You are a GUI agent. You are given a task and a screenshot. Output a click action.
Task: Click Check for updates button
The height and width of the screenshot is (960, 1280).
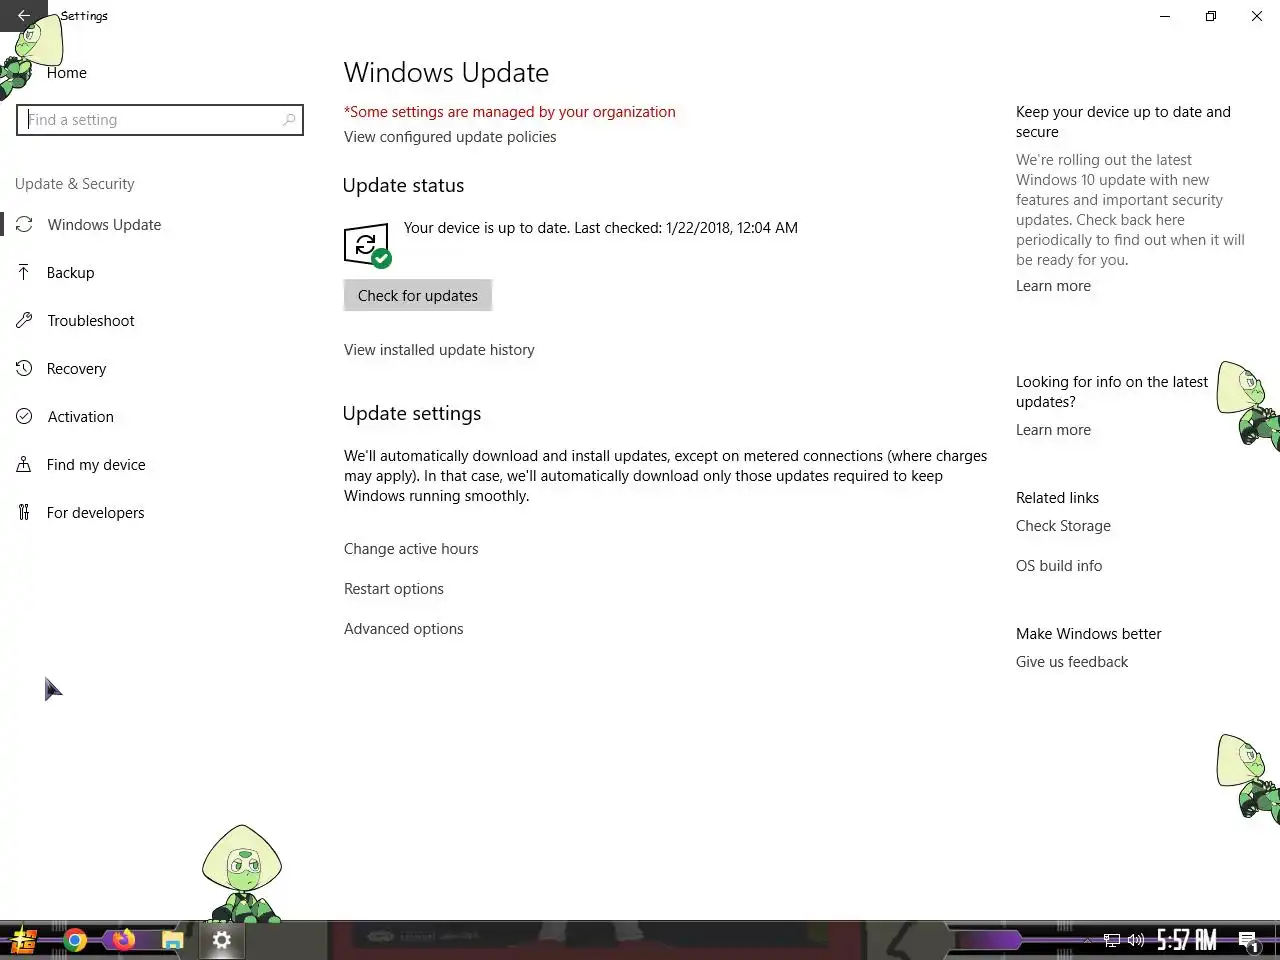click(x=418, y=296)
